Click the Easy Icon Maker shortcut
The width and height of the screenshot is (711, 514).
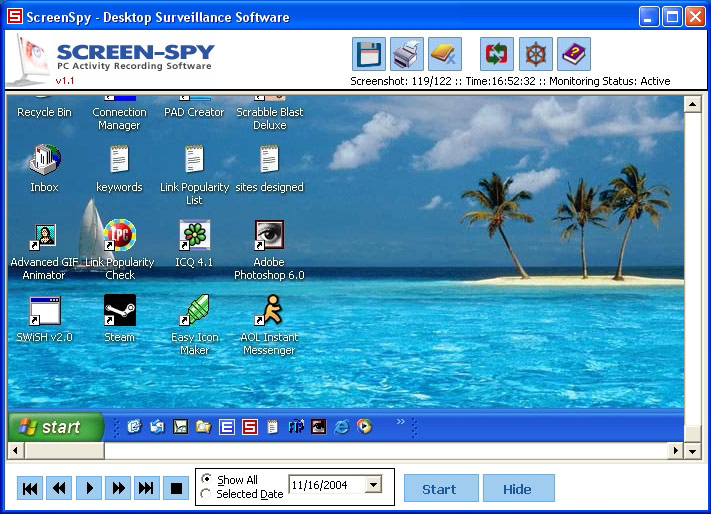[x=195, y=310]
